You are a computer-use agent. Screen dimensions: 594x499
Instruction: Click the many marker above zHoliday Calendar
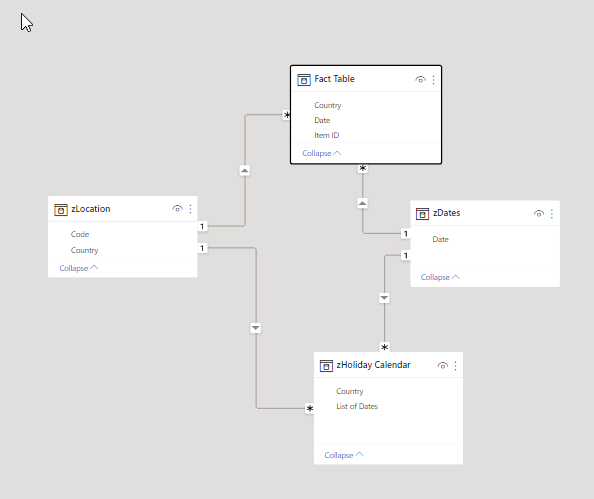384,347
